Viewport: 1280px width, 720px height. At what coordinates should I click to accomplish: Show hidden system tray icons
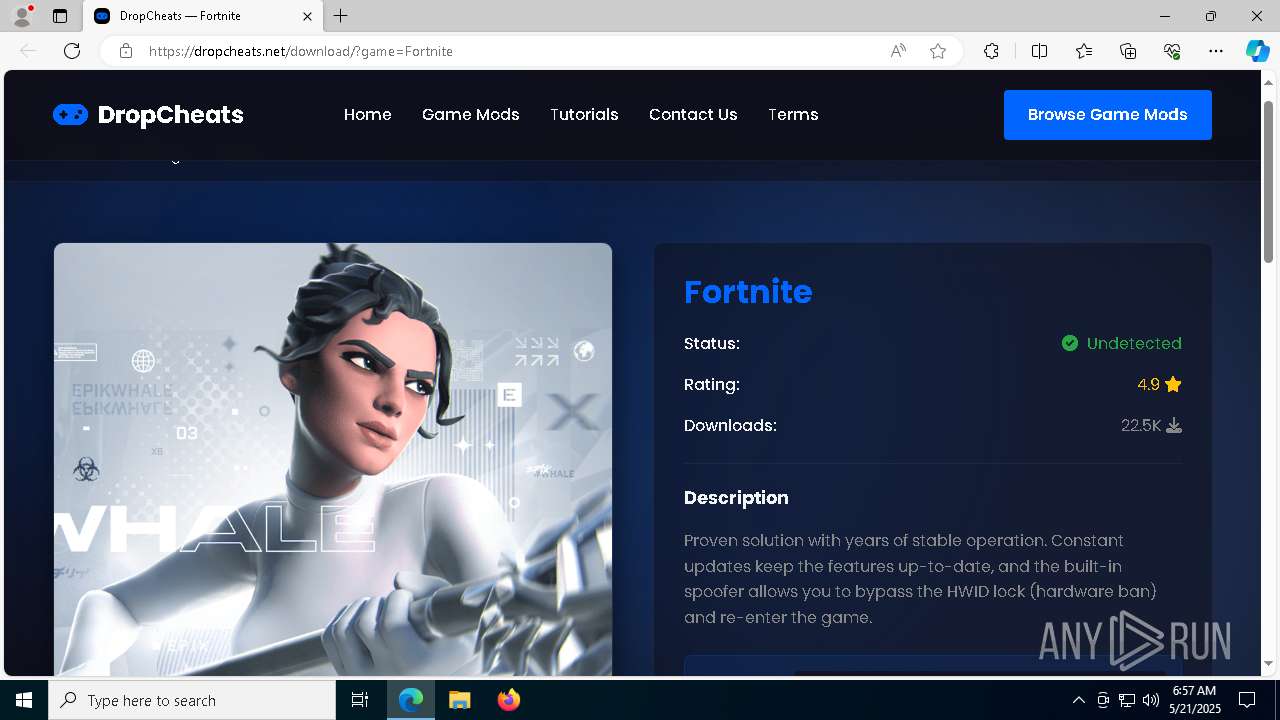coord(1078,700)
